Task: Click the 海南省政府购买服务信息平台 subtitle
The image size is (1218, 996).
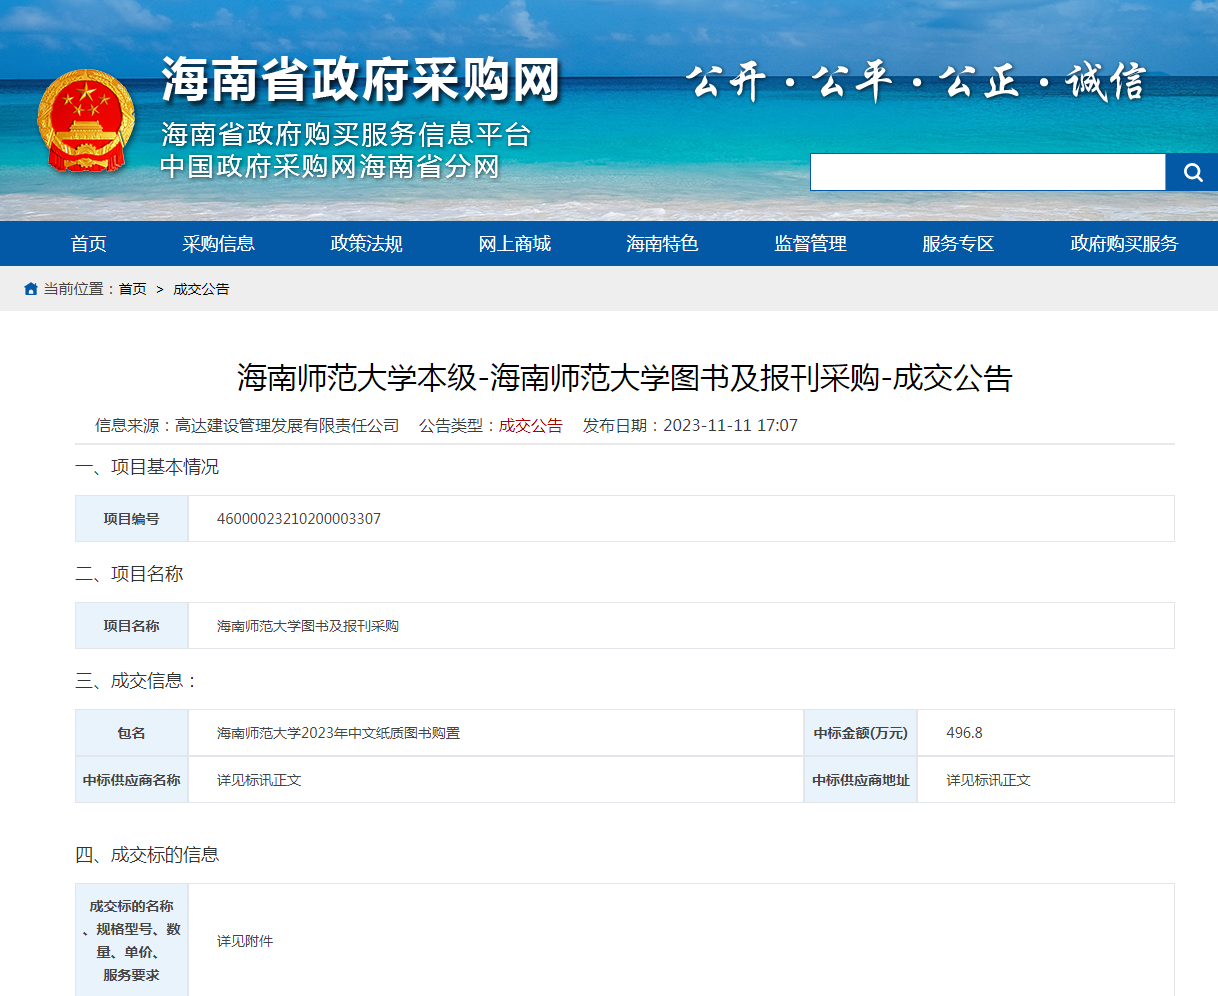Action: [x=346, y=135]
